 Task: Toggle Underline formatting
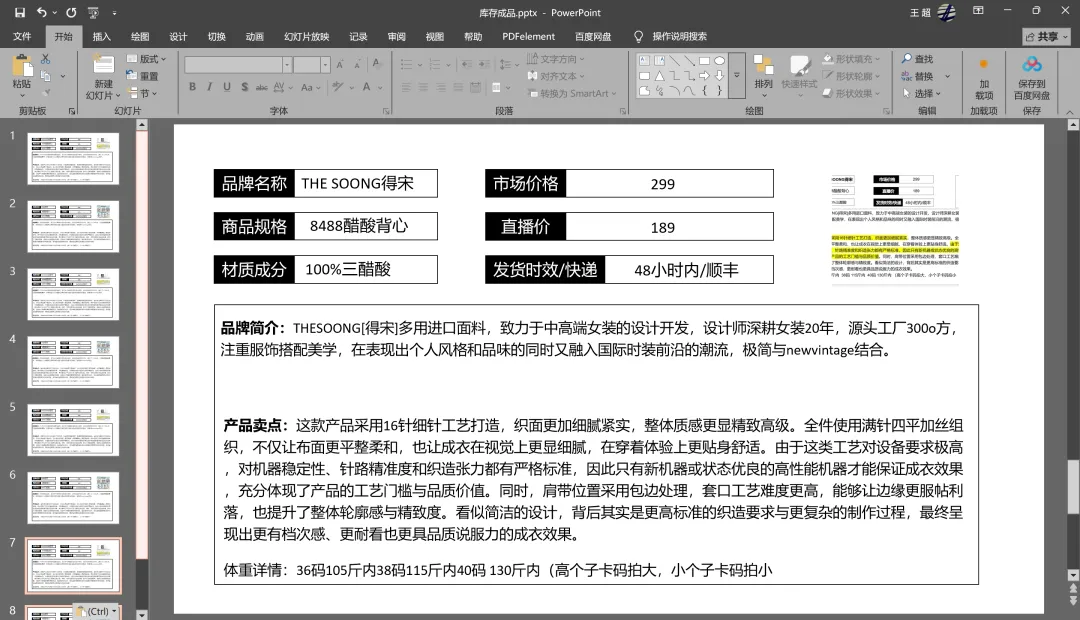(x=227, y=87)
